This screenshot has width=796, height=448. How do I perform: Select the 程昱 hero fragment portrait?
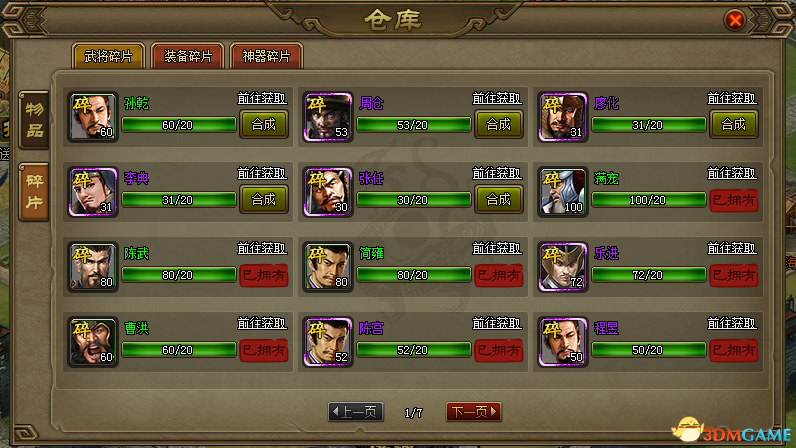pyautogui.click(x=563, y=342)
